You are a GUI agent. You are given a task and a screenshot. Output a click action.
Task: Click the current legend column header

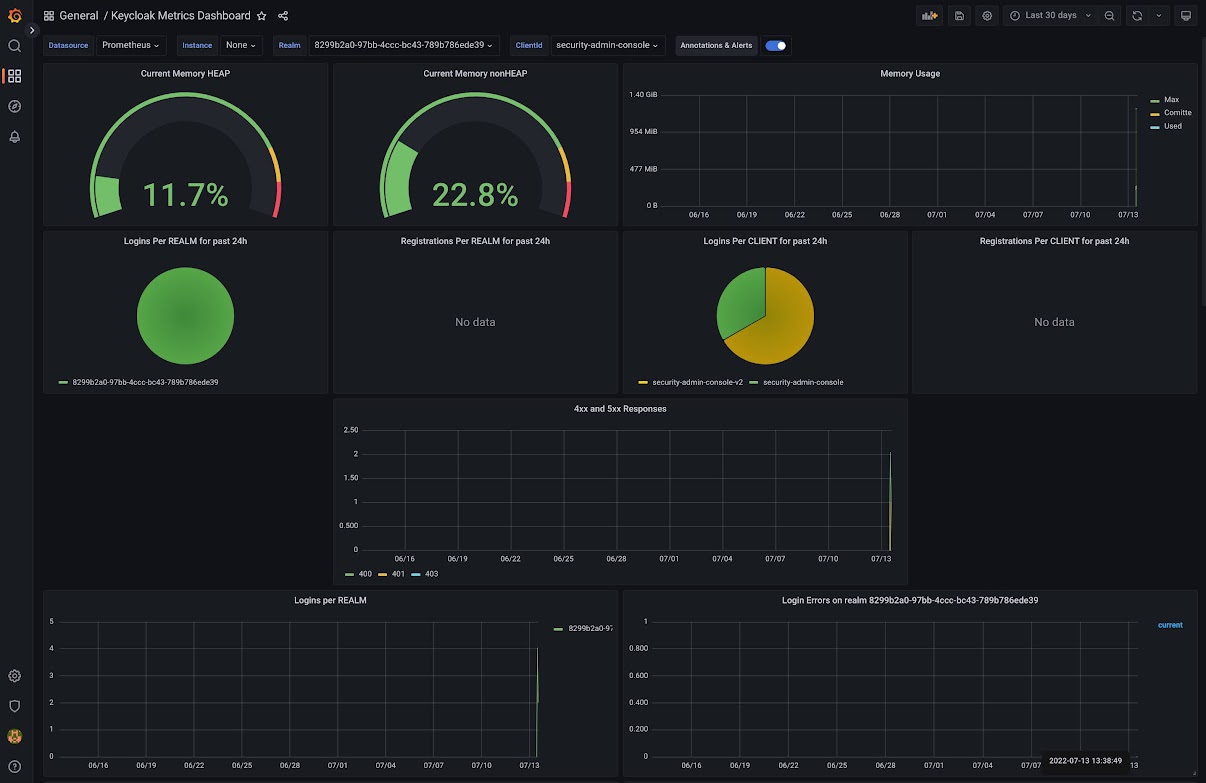tap(1170, 625)
